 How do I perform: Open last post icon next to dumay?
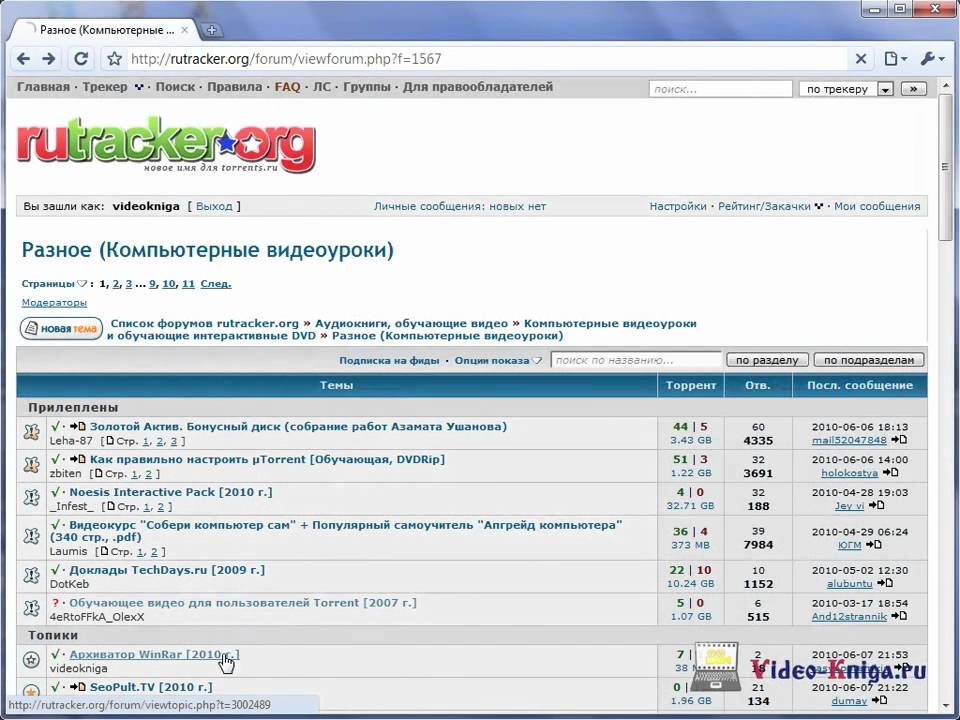[x=879, y=700]
